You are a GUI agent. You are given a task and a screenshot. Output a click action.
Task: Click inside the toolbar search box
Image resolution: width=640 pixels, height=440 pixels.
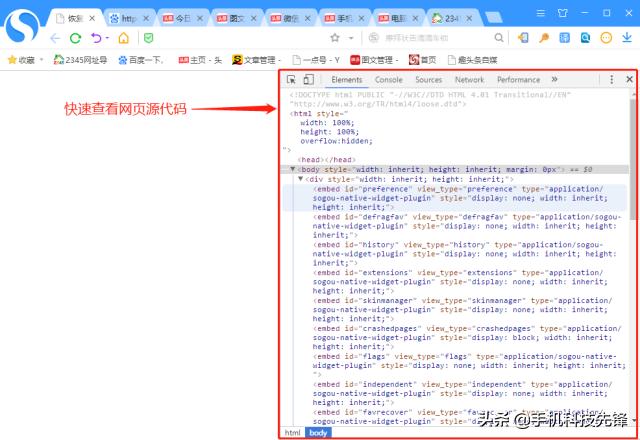[435, 38]
